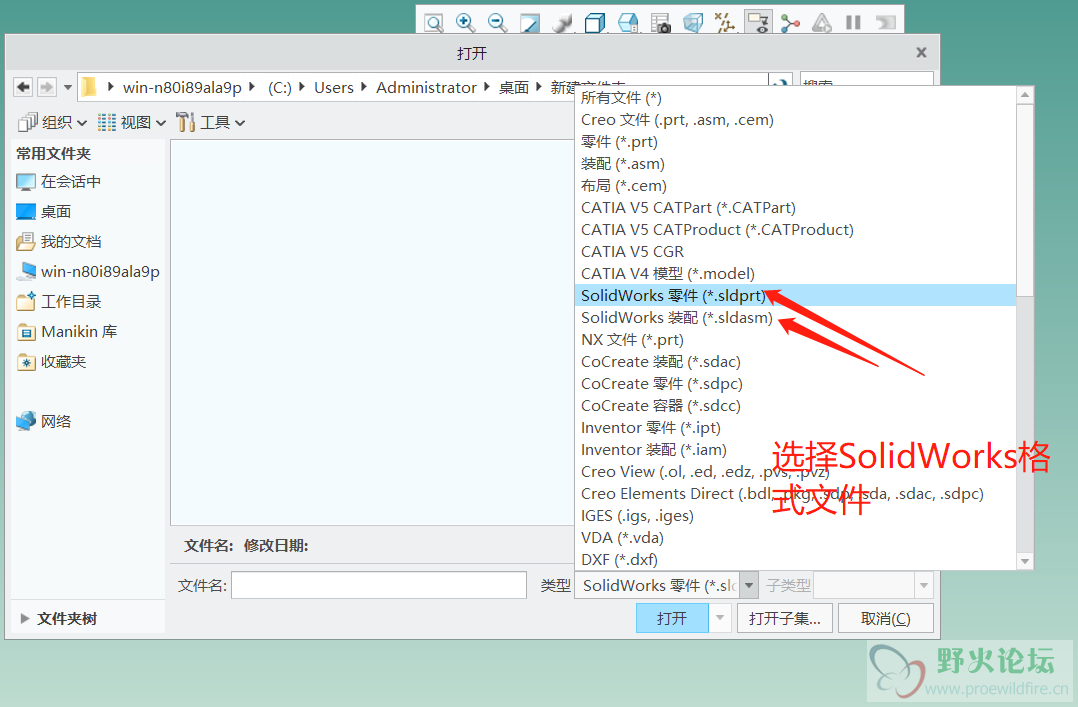Open the 子类型 dropdown arrow
1078x707 pixels.
click(924, 585)
